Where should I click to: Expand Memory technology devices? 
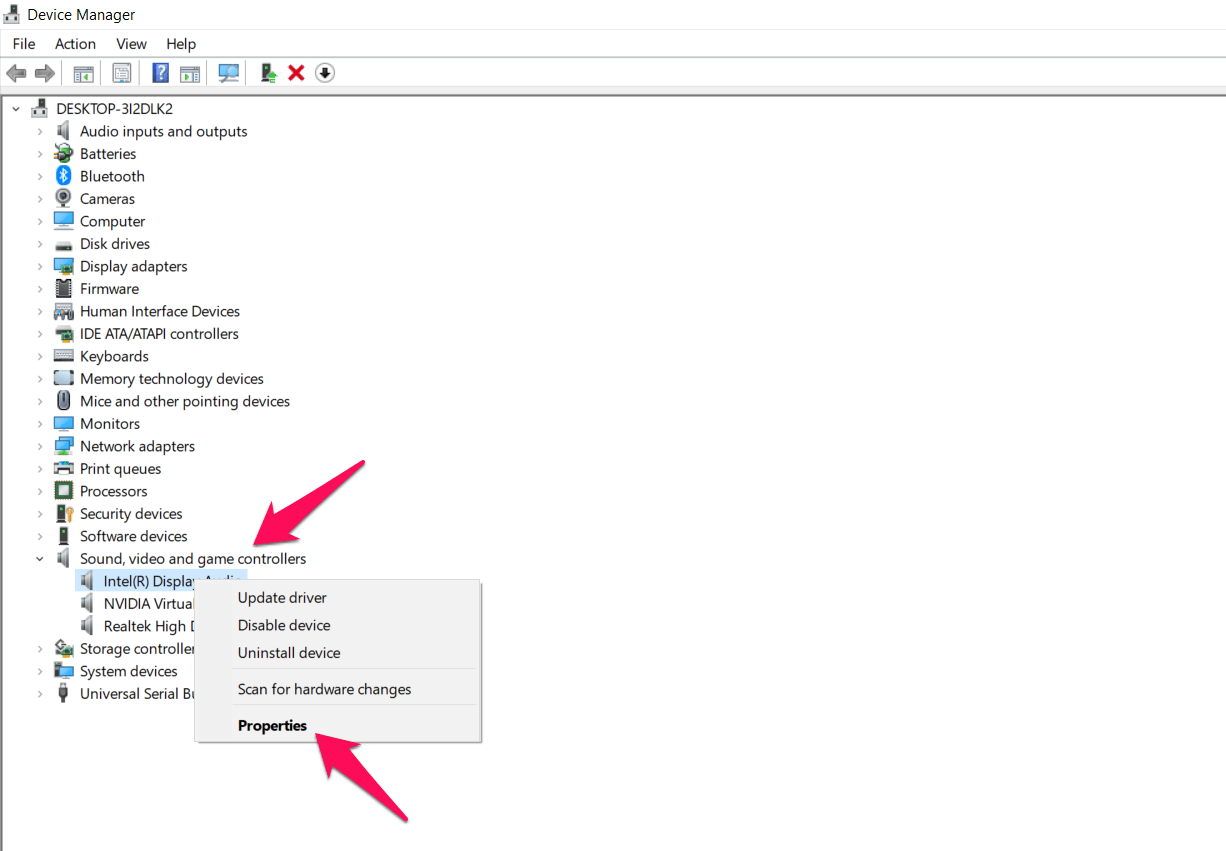point(40,379)
